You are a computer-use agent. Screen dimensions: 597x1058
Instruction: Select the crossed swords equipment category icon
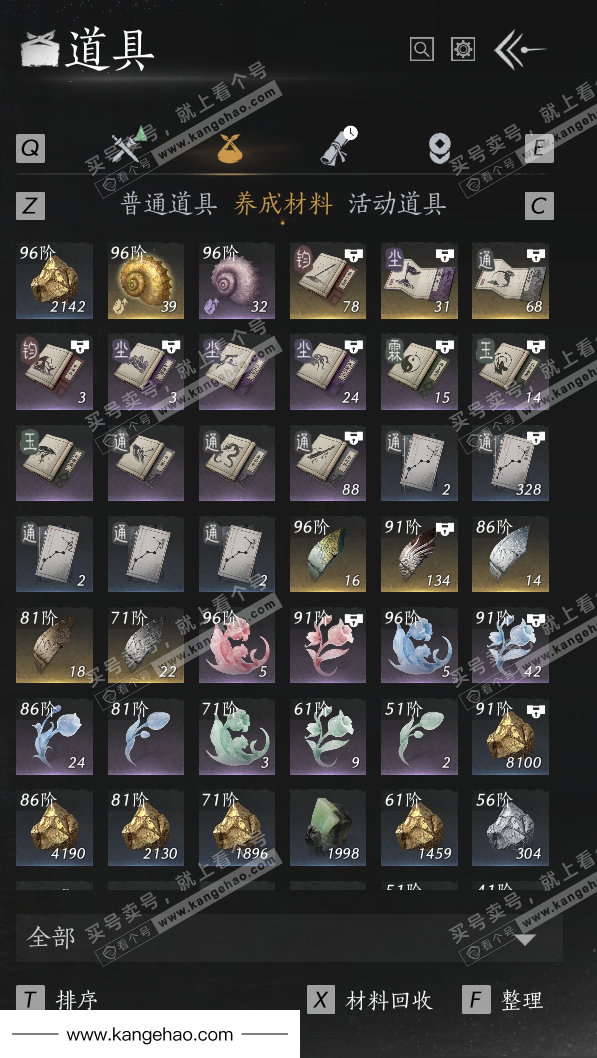(x=129, y=144)
